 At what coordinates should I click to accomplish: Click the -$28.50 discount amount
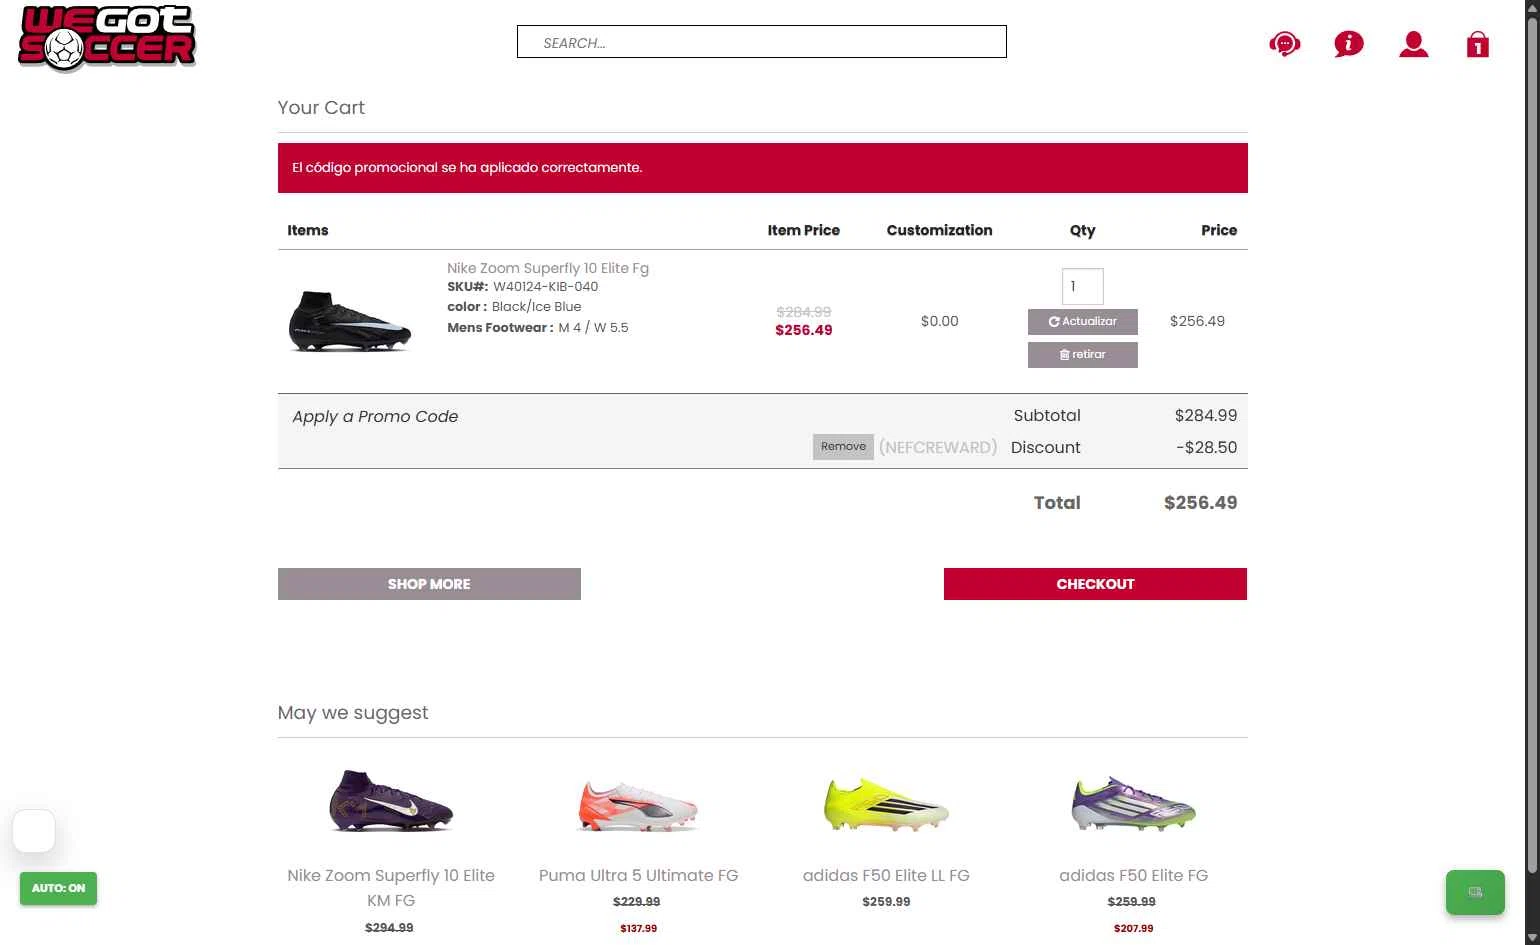(x=1206, y=447)
